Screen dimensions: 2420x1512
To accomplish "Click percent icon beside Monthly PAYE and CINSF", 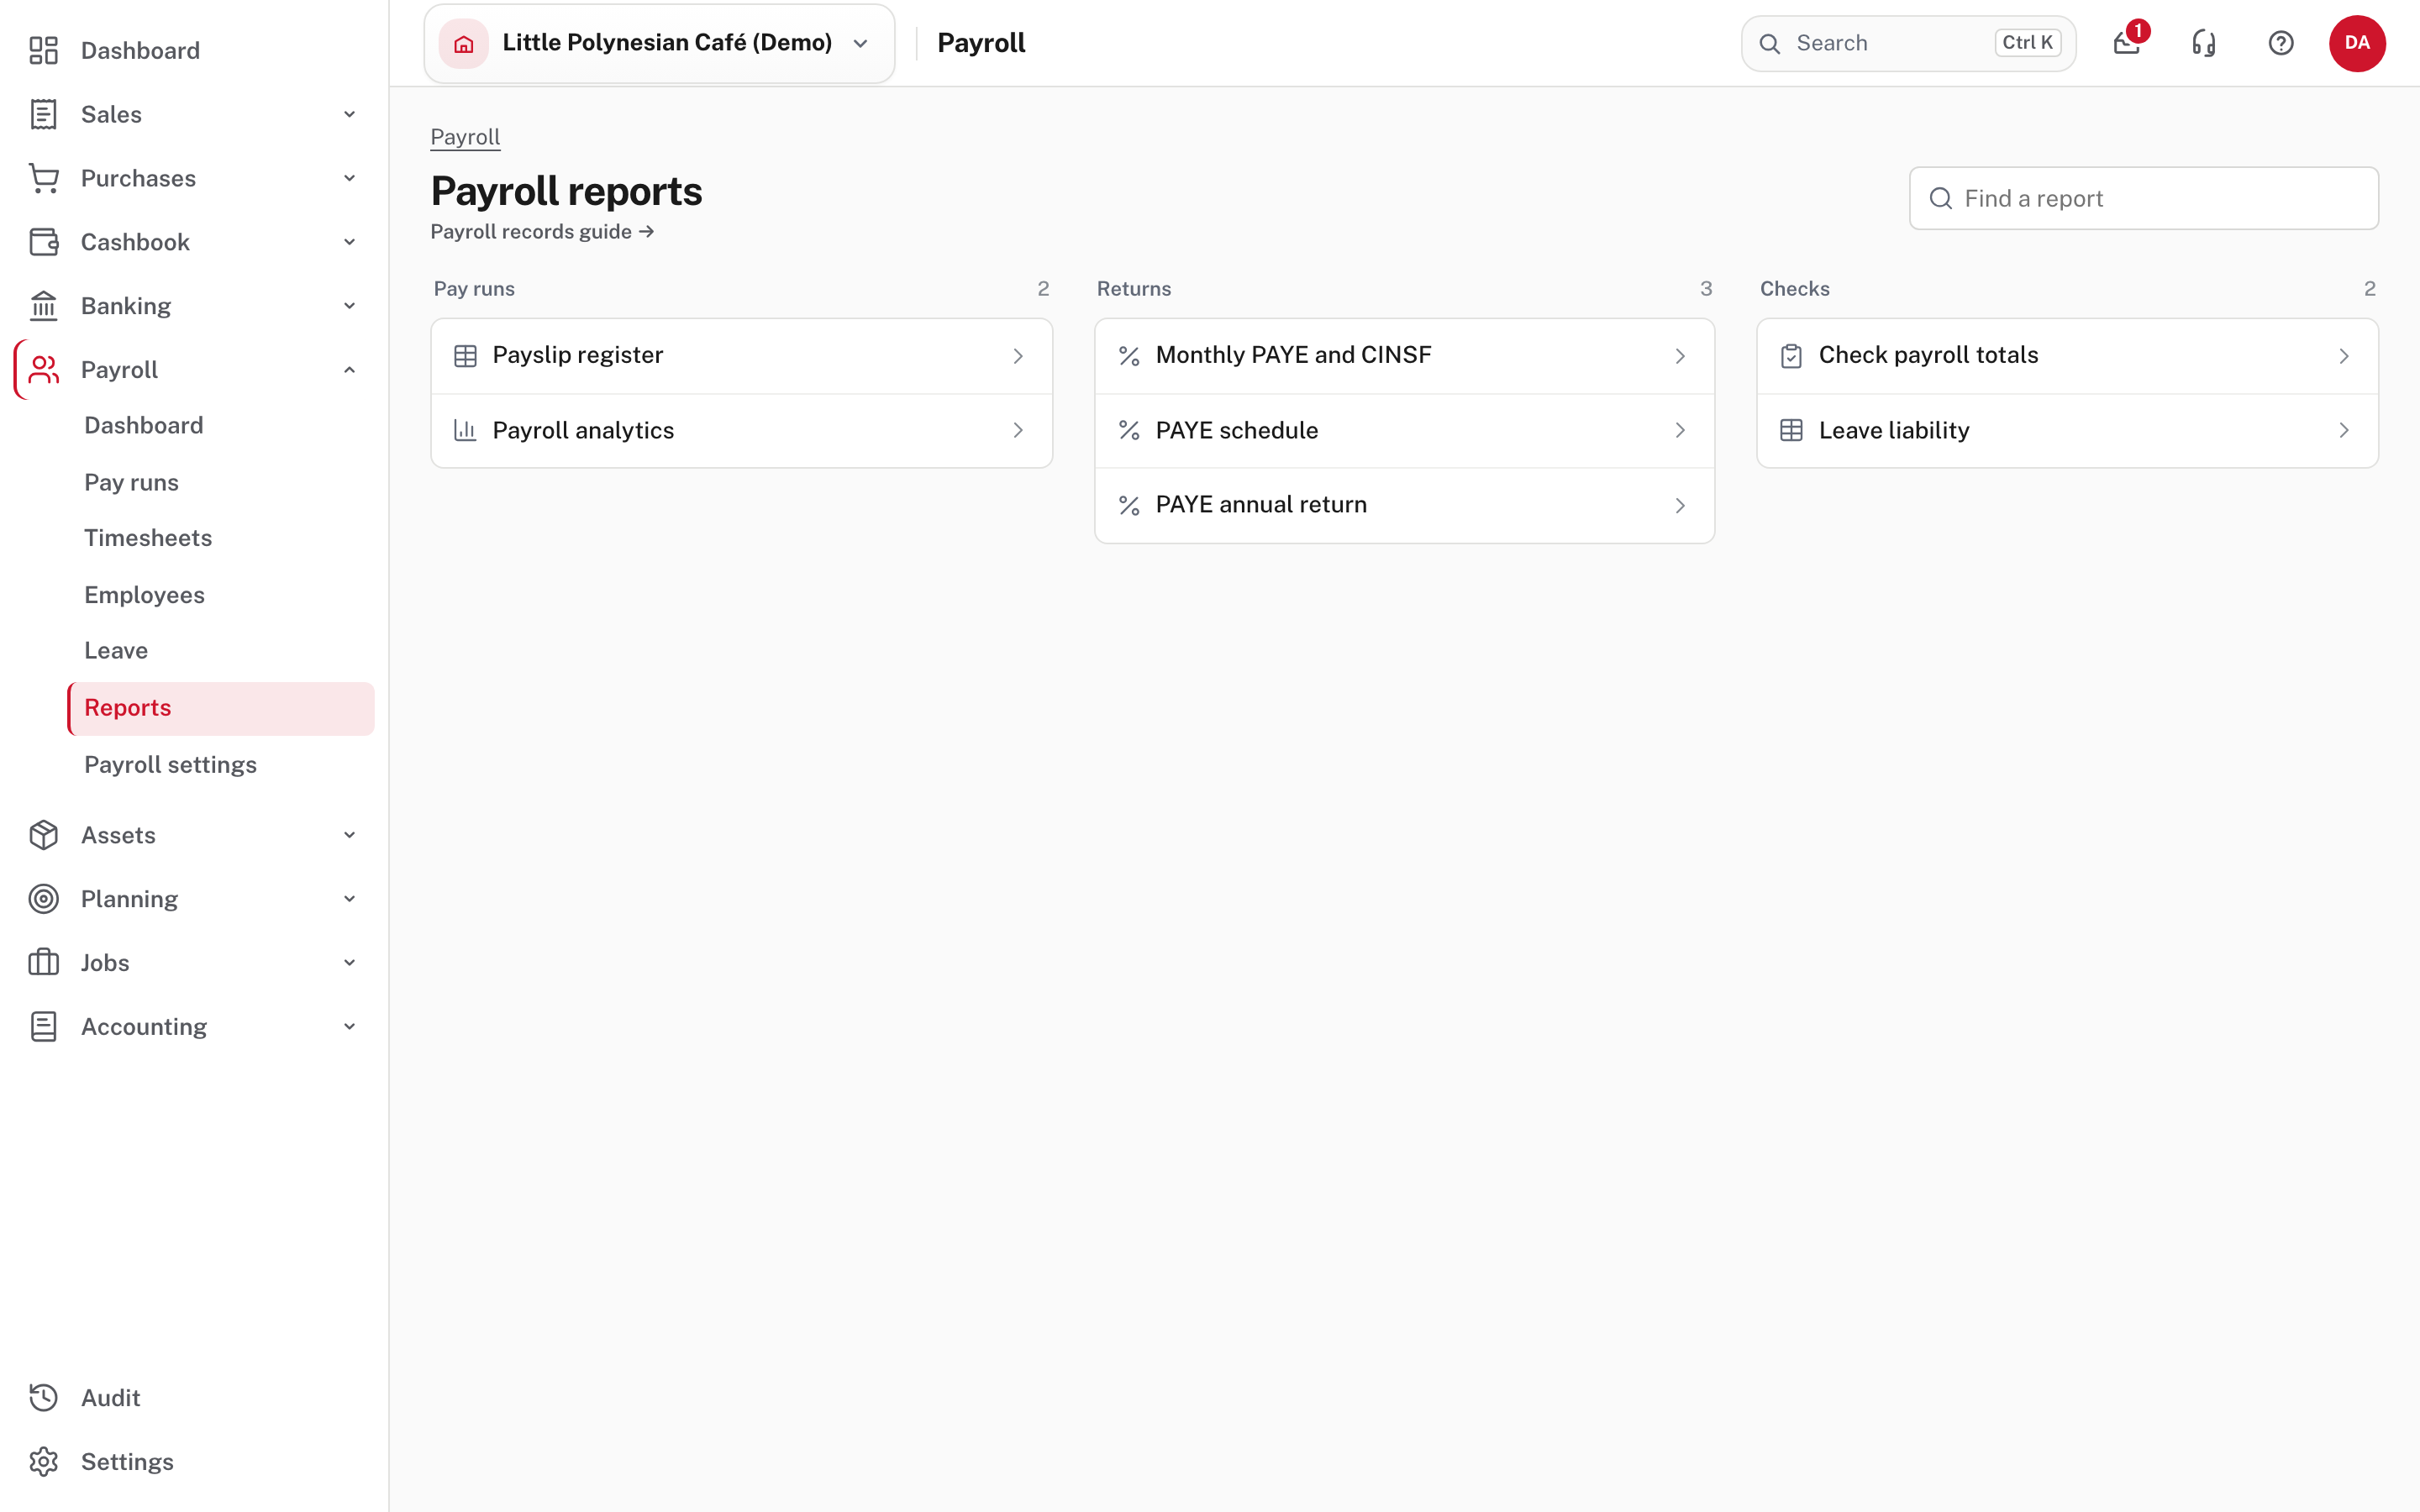I will pos(1129,356).
